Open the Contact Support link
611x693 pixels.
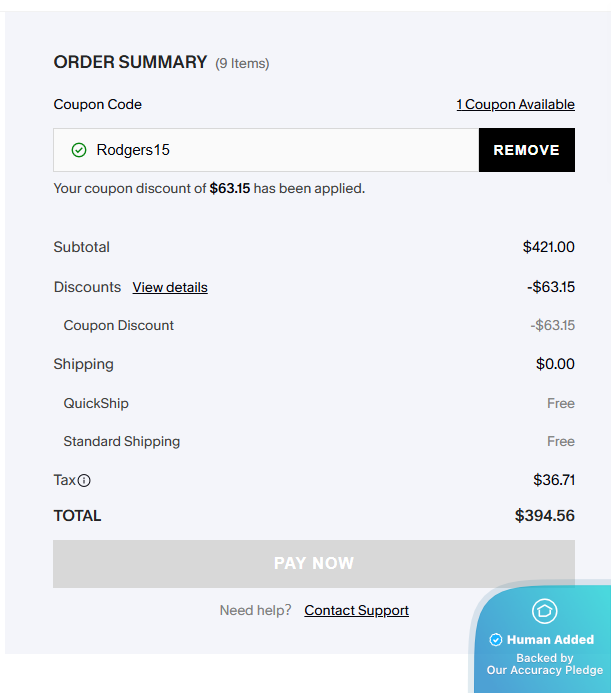pos(356,611)
